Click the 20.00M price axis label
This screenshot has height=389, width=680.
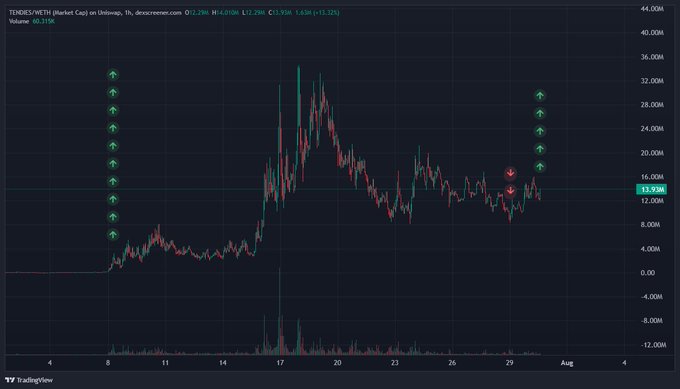(652, 153)
